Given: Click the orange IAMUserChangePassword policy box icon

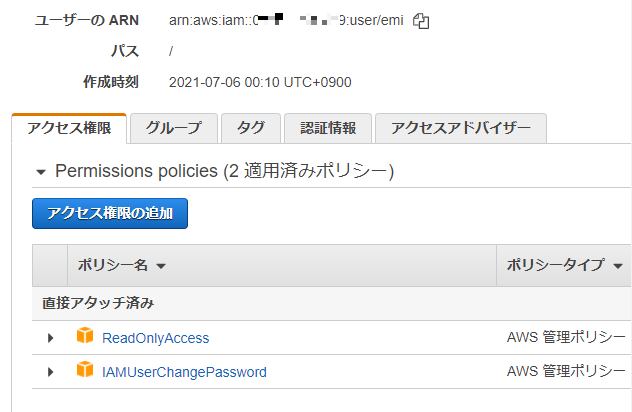Looking at the screenshot, I should pos(85,369).
